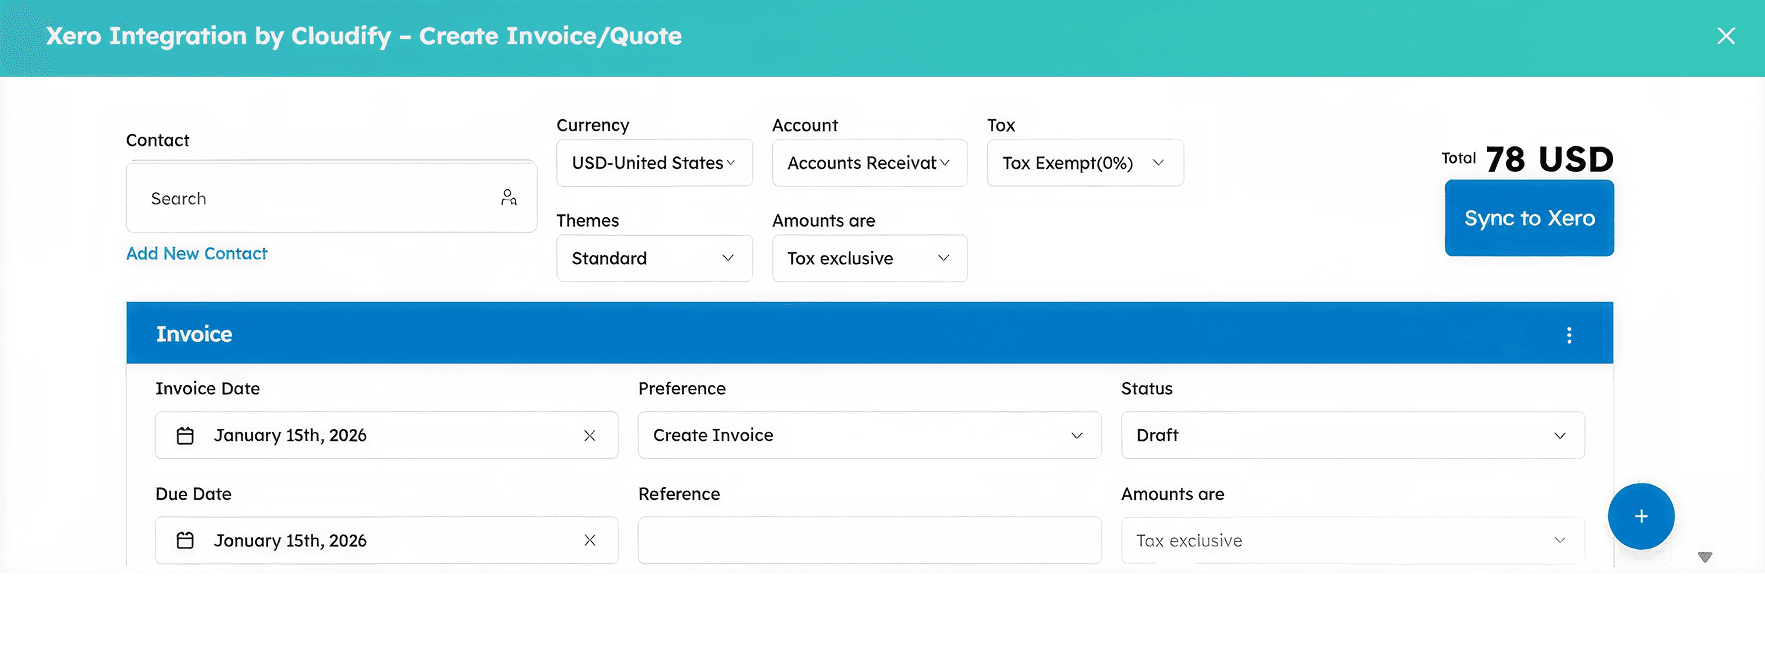
Task: Click Add New Contact link
Action: tap(197, 254)
